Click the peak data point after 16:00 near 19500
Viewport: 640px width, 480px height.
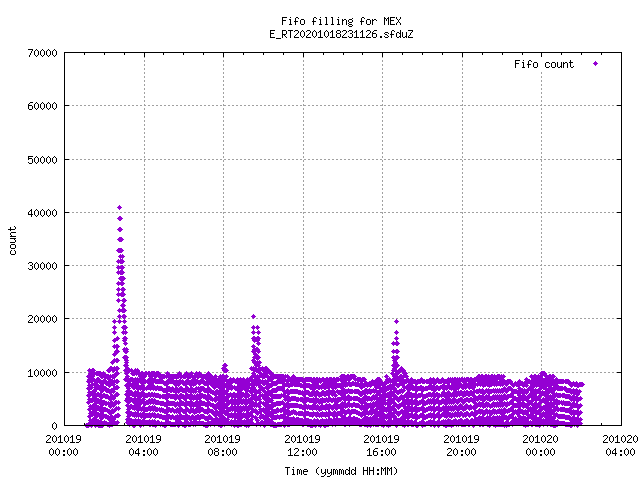click(x=396, y=322)
